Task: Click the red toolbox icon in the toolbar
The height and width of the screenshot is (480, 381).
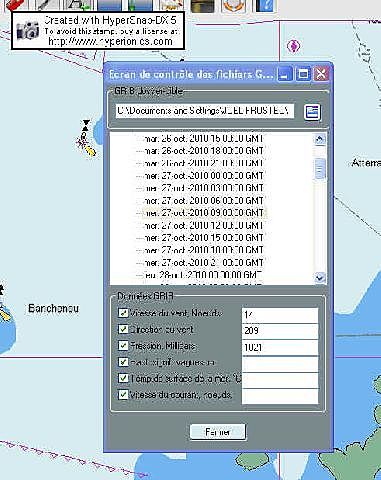Action: point(15,5)
